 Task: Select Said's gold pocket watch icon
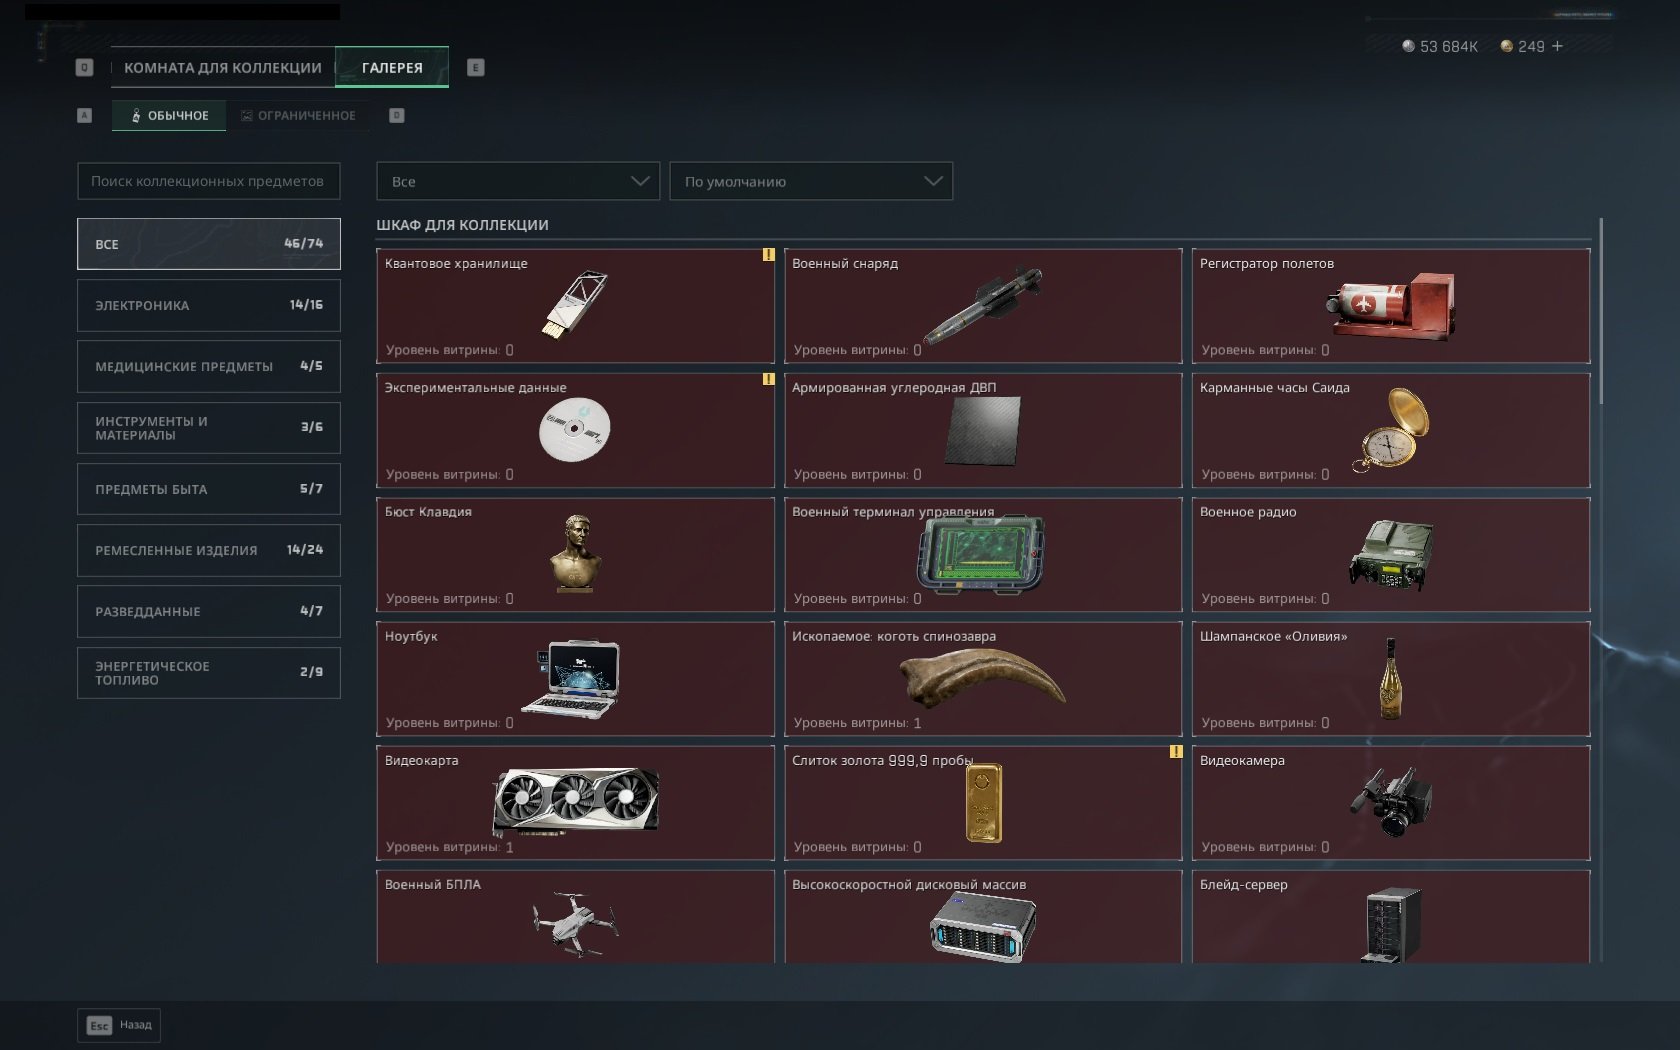pyautogui.click(x=1391, y=429)
